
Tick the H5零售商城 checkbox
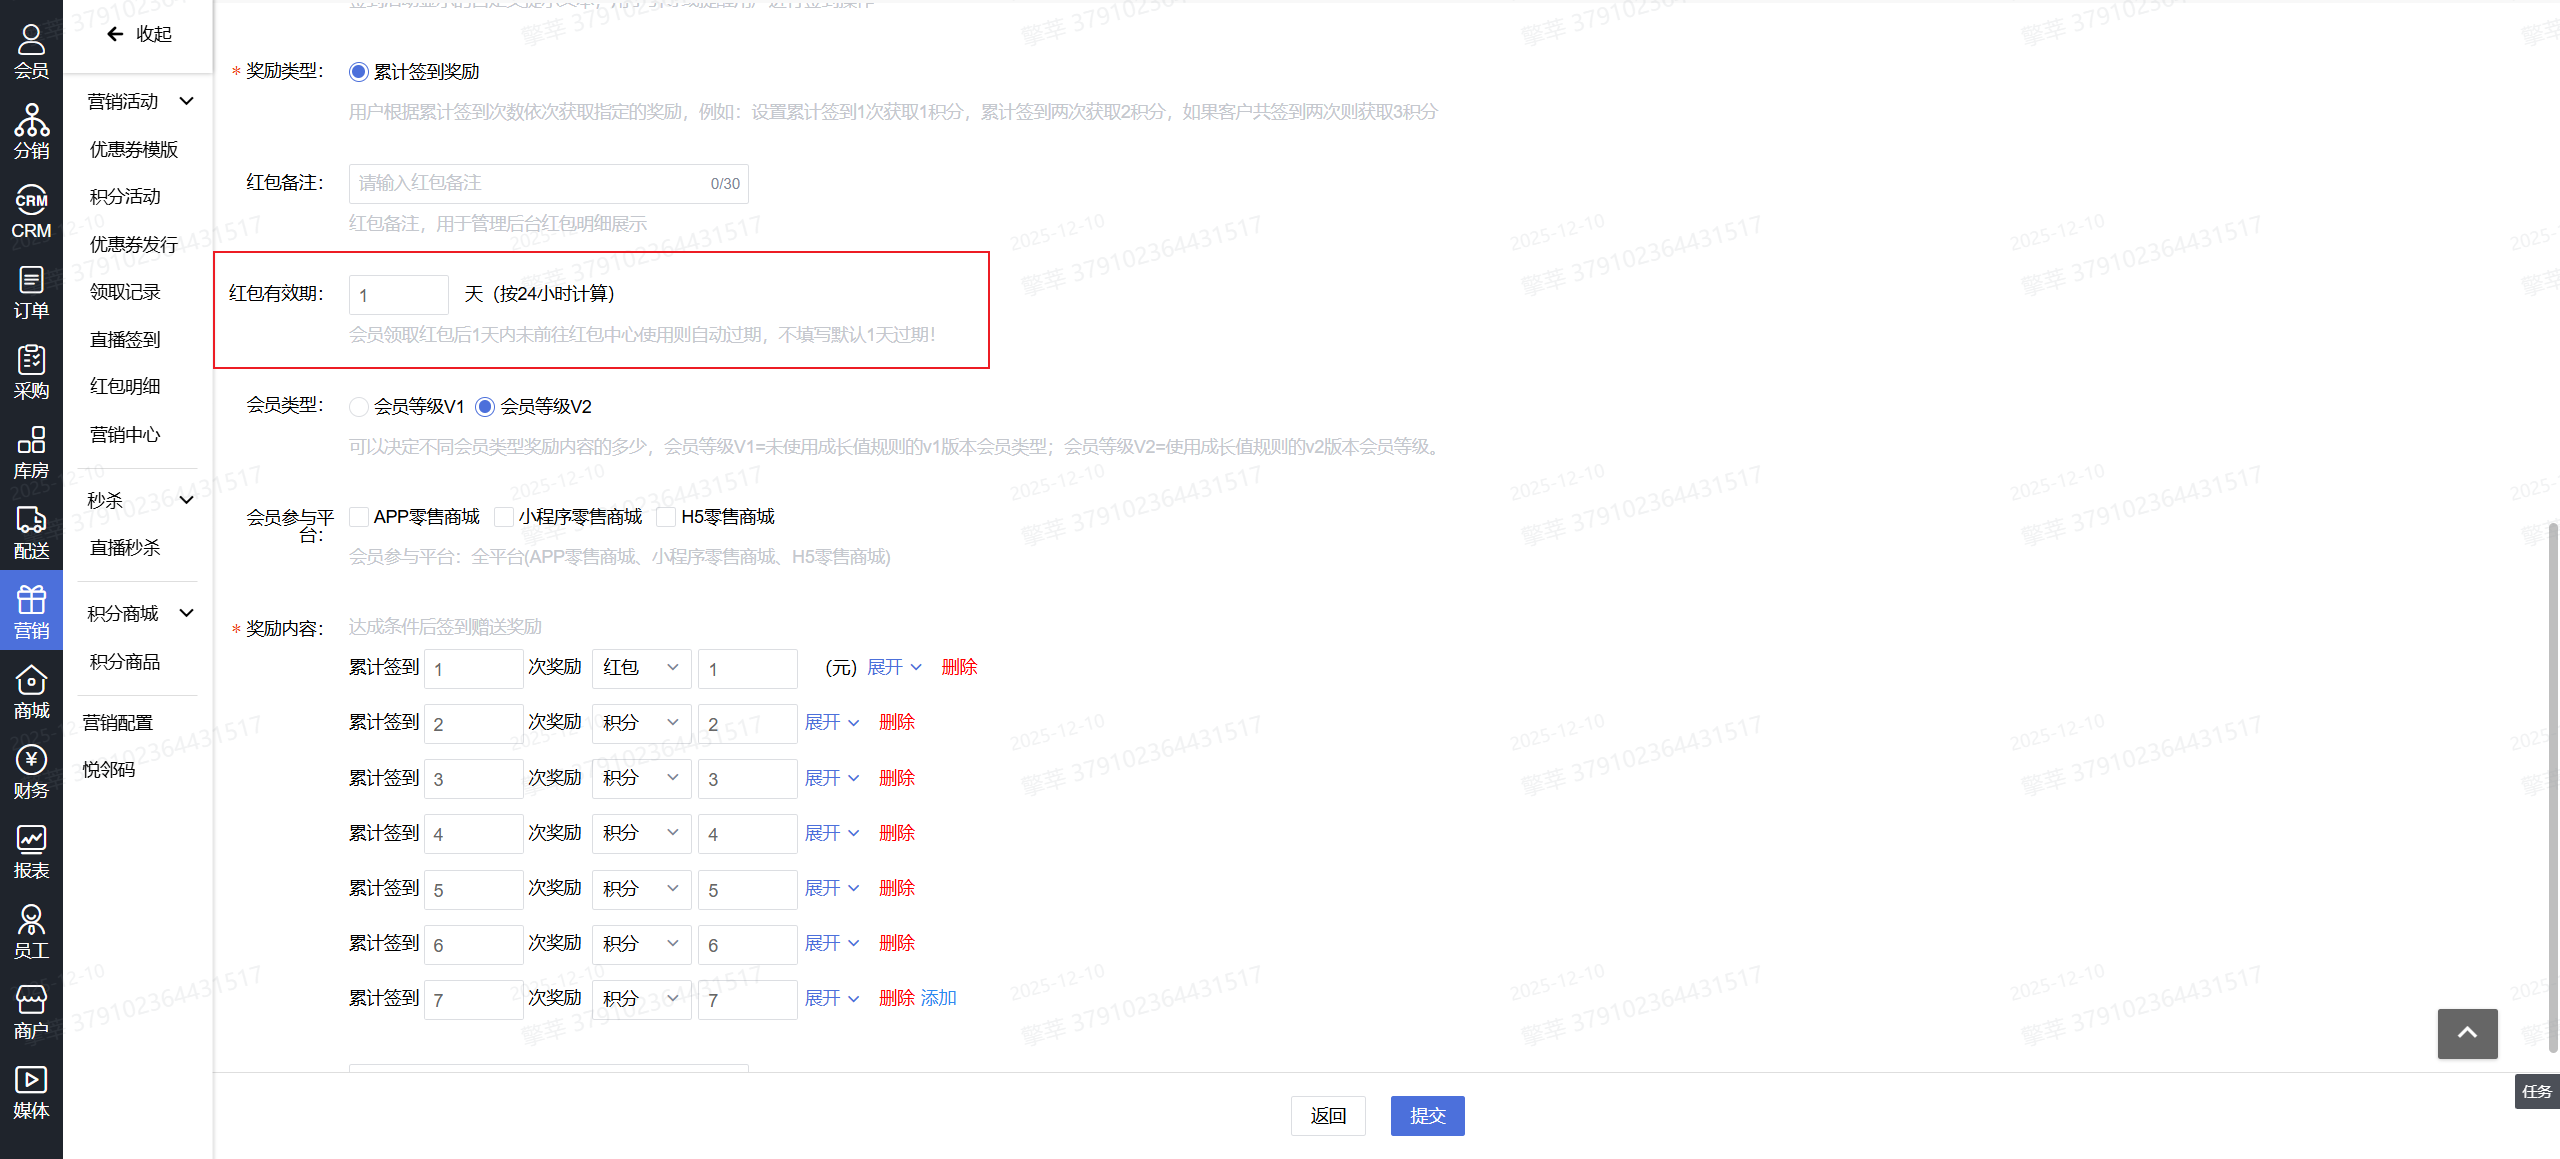click(x=666, y=517)
